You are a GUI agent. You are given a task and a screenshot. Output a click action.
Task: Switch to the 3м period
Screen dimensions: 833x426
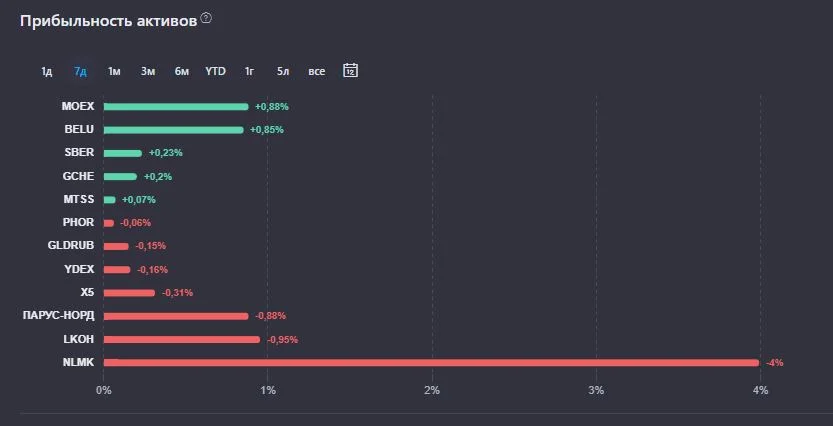[x=148, y=71]
